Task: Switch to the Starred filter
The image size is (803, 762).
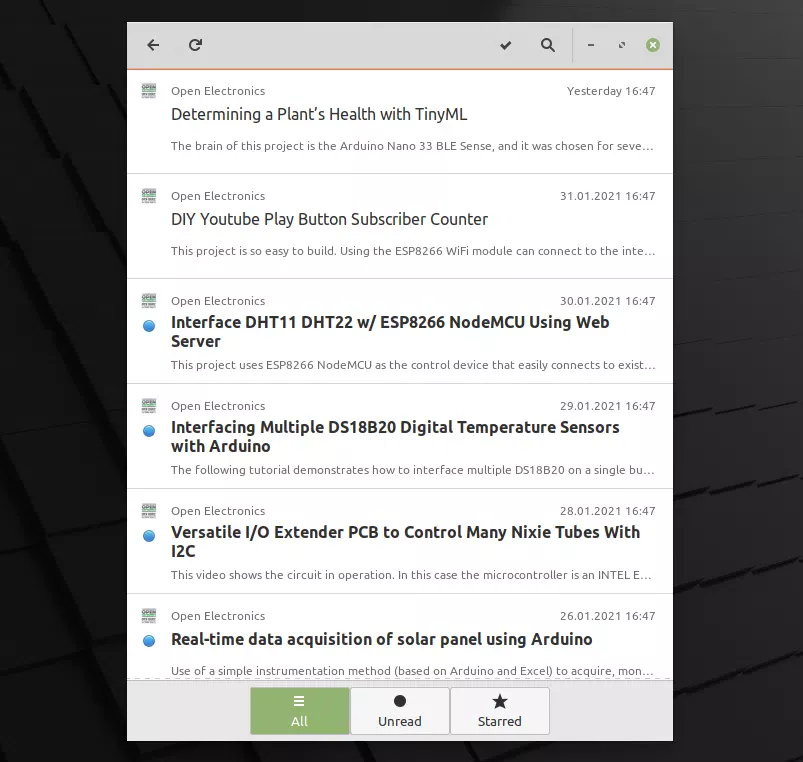Action: click(x=500, y=711)
